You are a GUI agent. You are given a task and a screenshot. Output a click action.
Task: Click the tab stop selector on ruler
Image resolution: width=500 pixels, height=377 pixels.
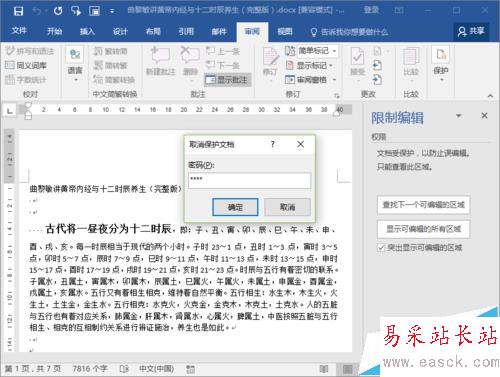[10, 110]
